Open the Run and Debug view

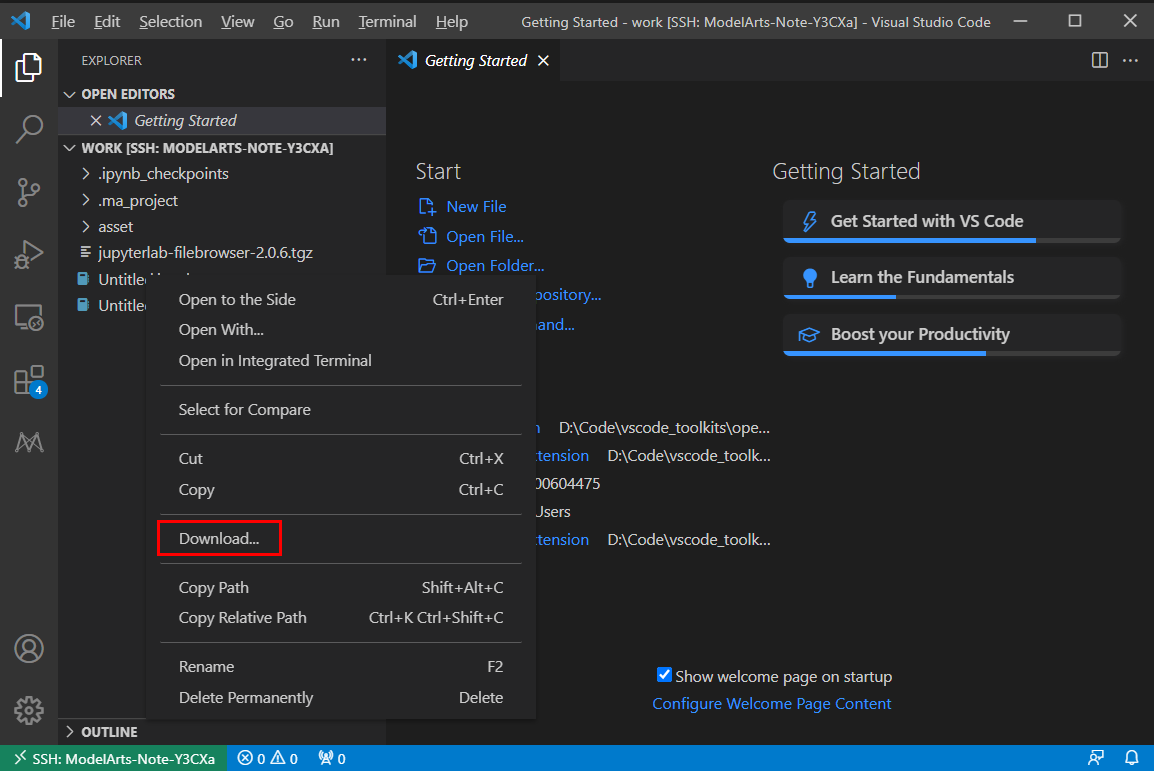[29, 255]
